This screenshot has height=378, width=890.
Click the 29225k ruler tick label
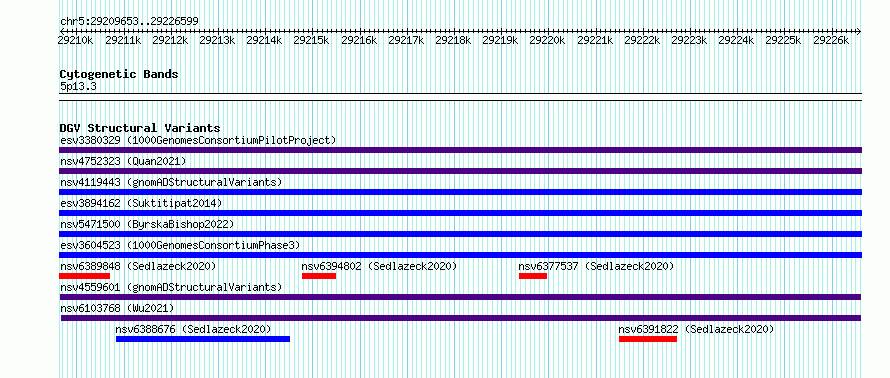(784, 40)
